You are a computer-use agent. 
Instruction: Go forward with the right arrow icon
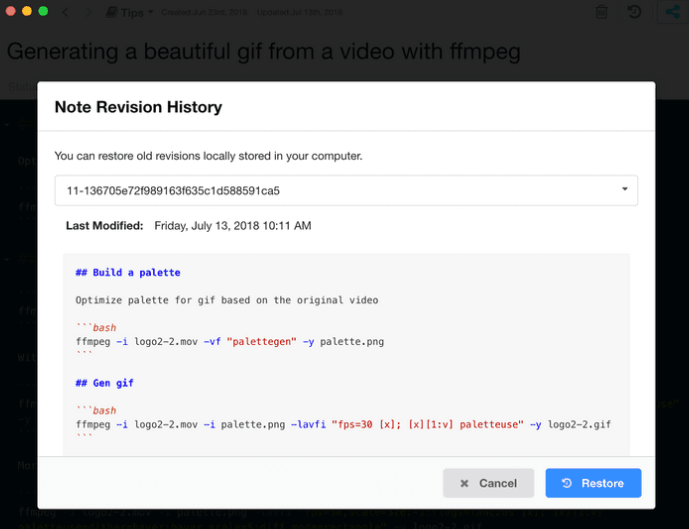point(88,12)
